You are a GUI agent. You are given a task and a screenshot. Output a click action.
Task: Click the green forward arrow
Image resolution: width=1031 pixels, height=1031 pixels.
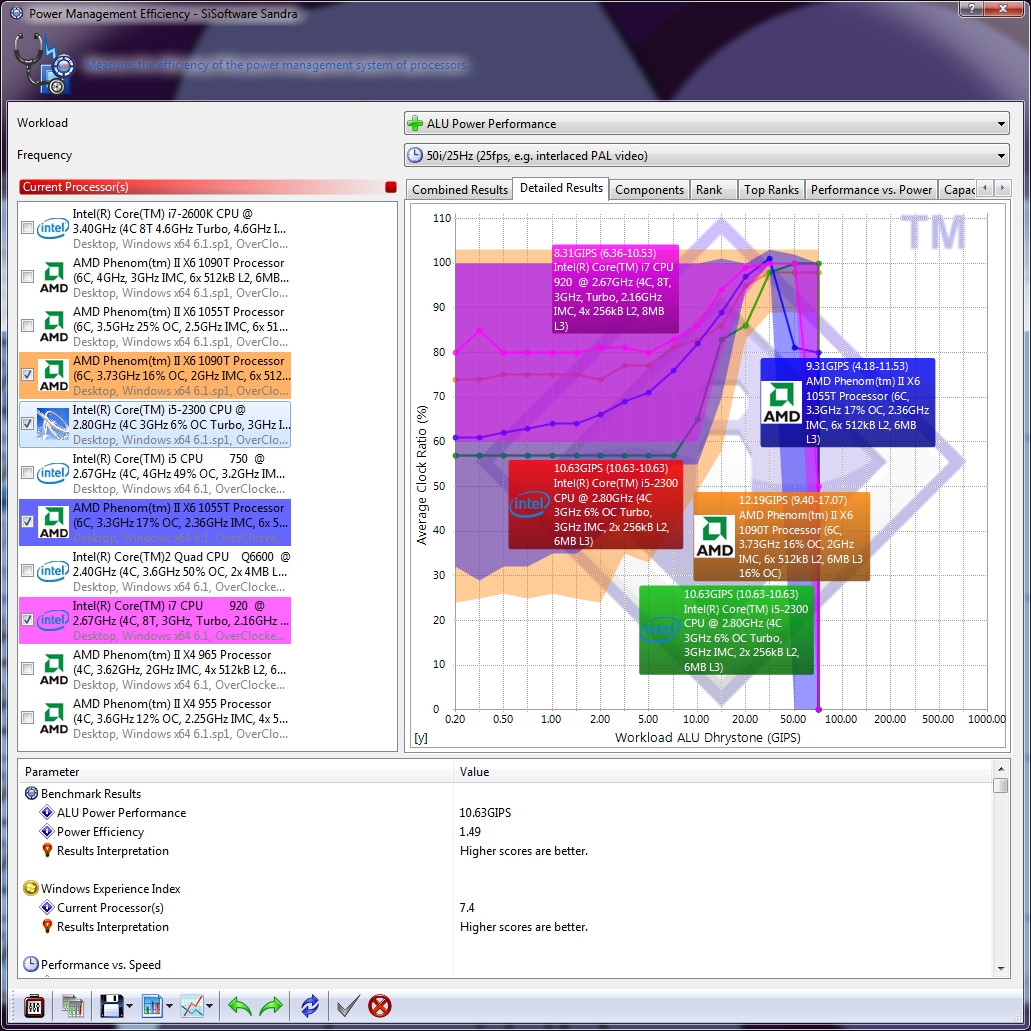[x=271, y=1005]
